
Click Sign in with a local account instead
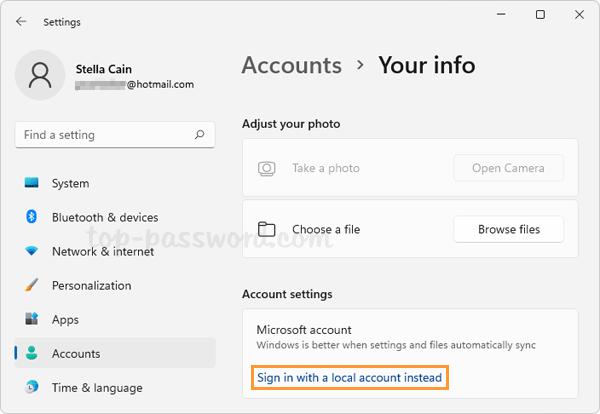pyautogui.click(x=349, y=377)
